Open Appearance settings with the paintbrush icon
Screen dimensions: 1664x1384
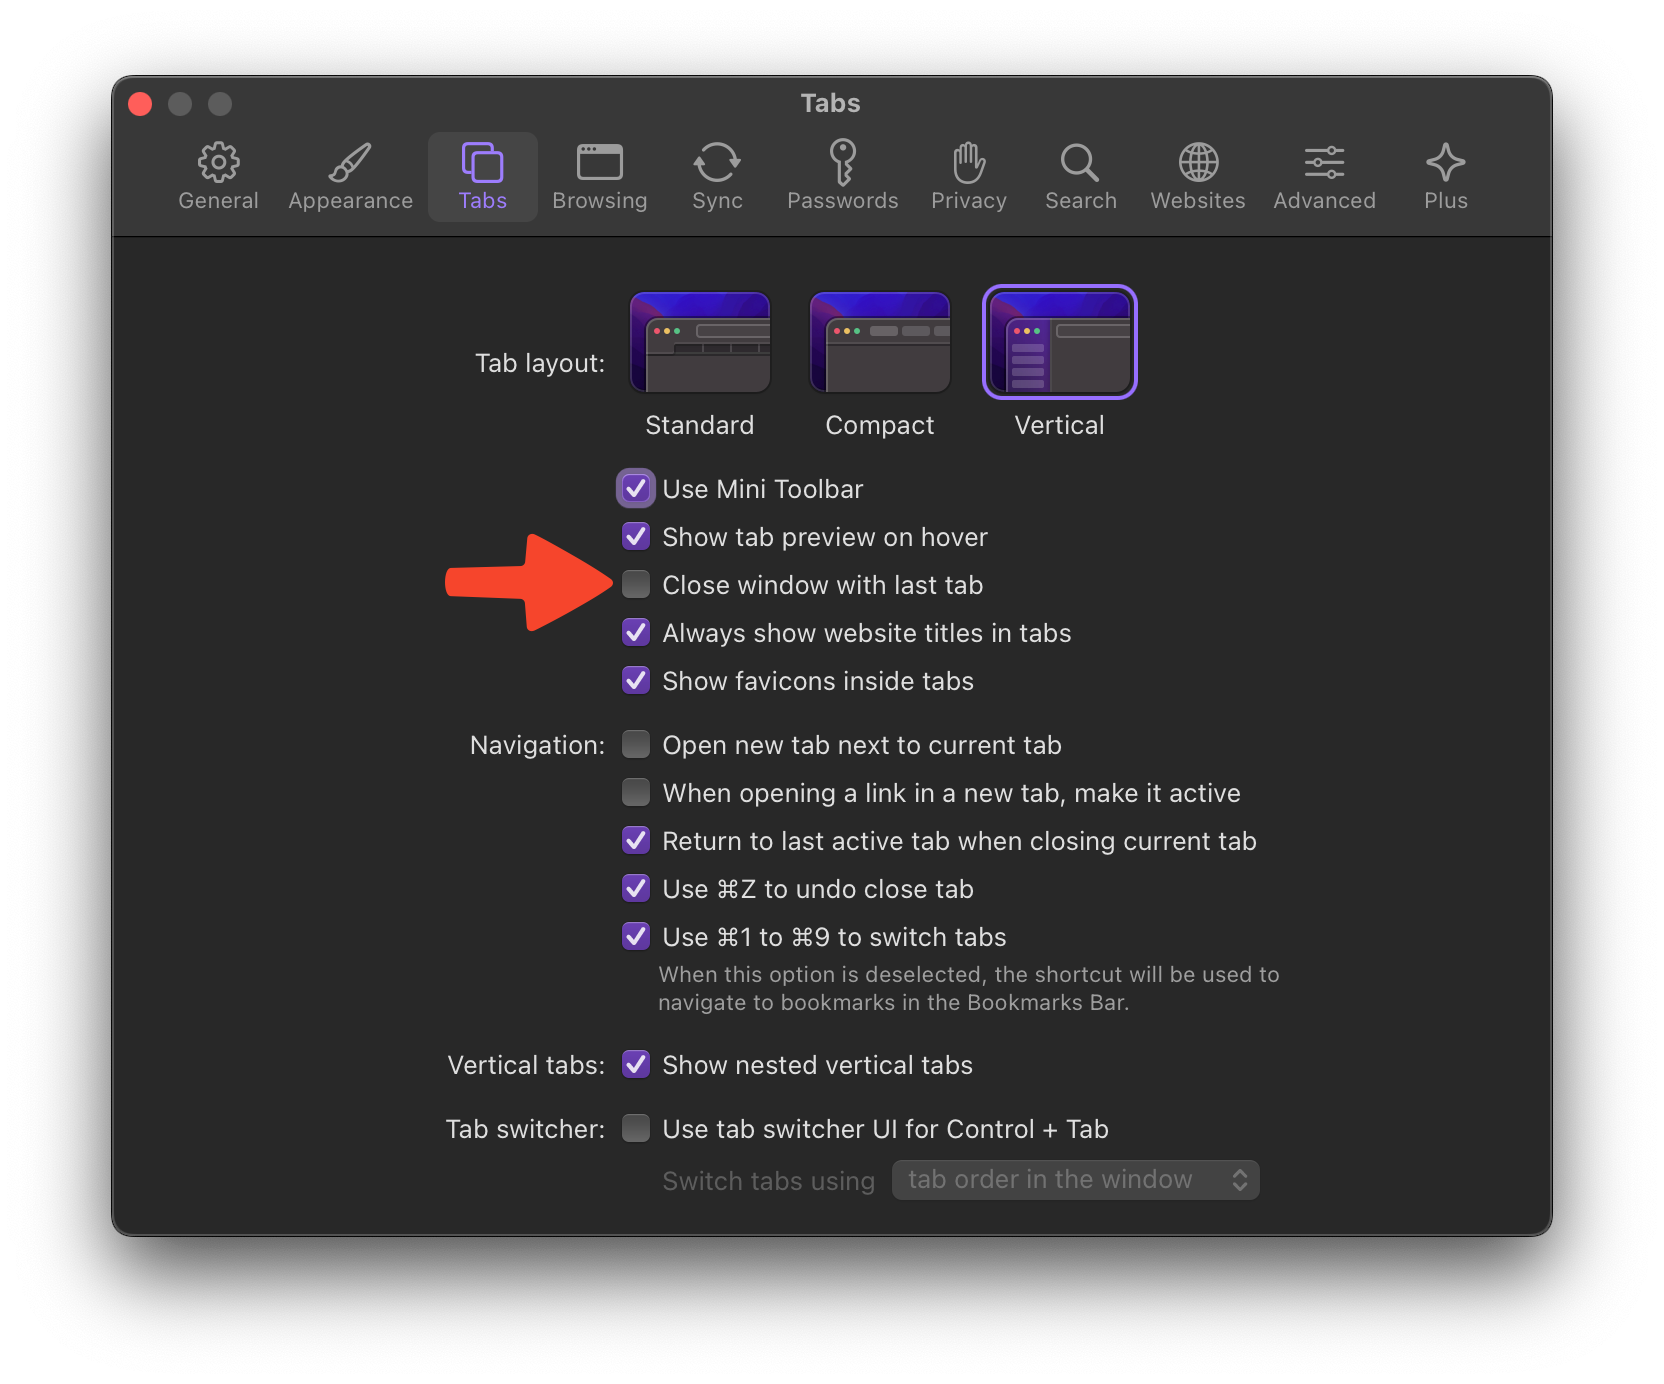[x=350, y=176]
